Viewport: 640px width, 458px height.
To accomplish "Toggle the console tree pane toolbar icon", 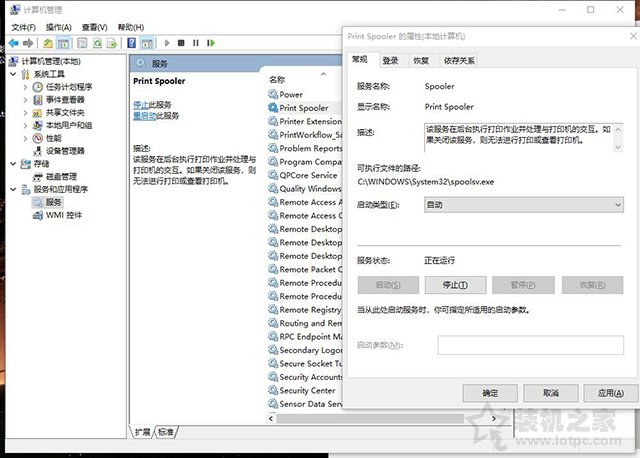I will pos(63,43).
